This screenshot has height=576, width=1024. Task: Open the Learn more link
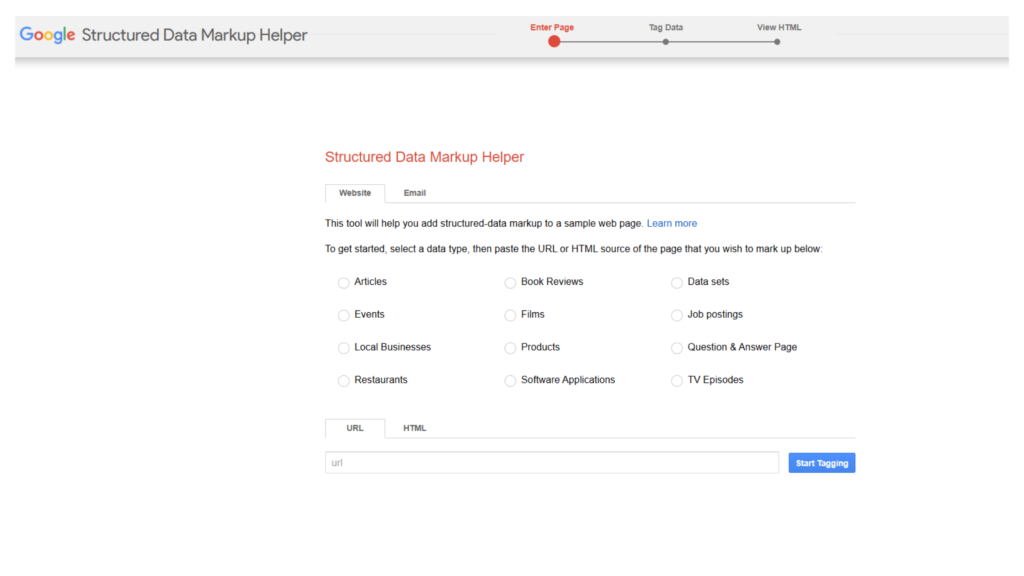(671, 223)
